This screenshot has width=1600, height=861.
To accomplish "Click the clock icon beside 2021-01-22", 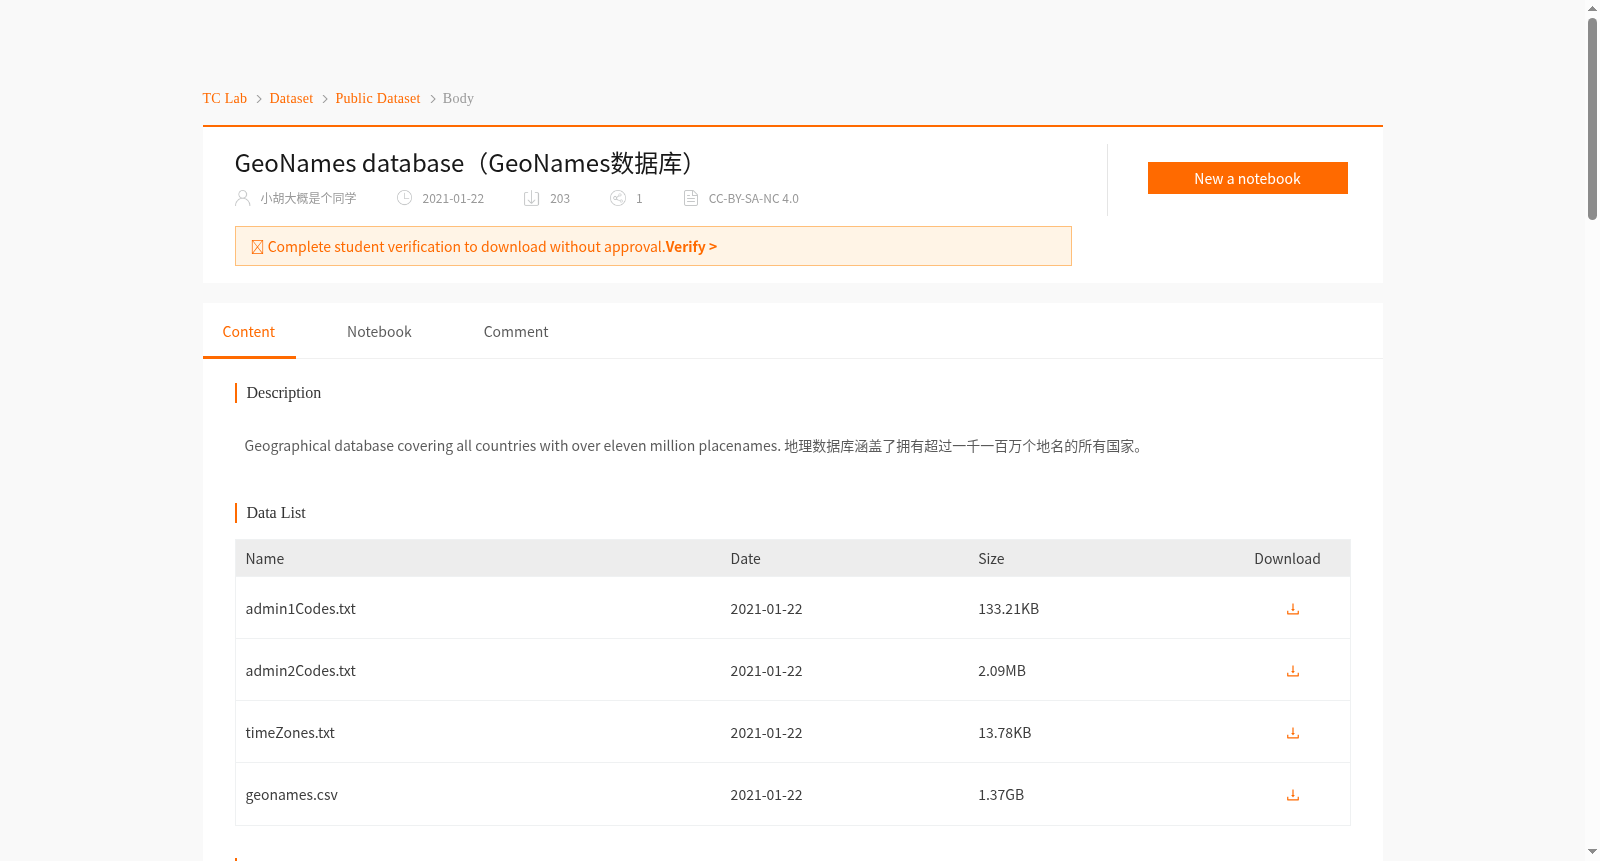I will point(405,198).
